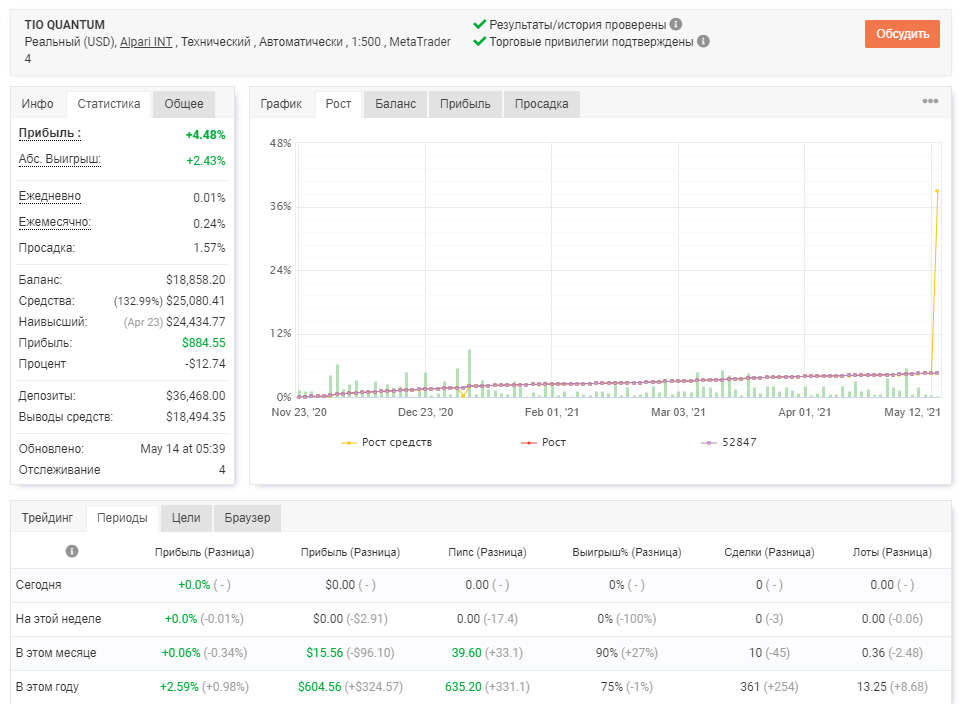
Task: Click the Баланс $18,858.20 value
Action: tap(196, 280)
